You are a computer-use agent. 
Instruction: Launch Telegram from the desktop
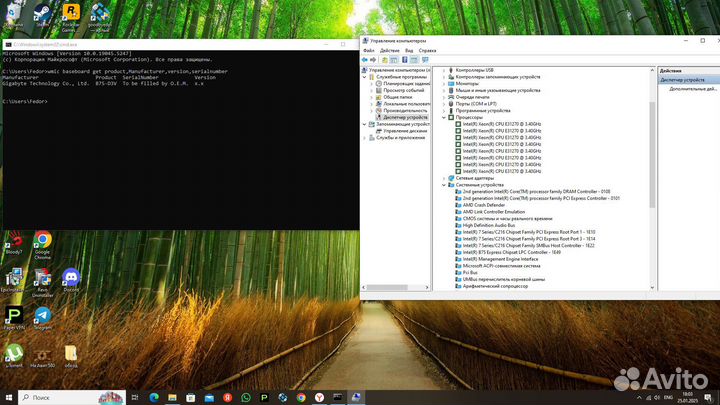pyautogui.click(x=42, y=316)
